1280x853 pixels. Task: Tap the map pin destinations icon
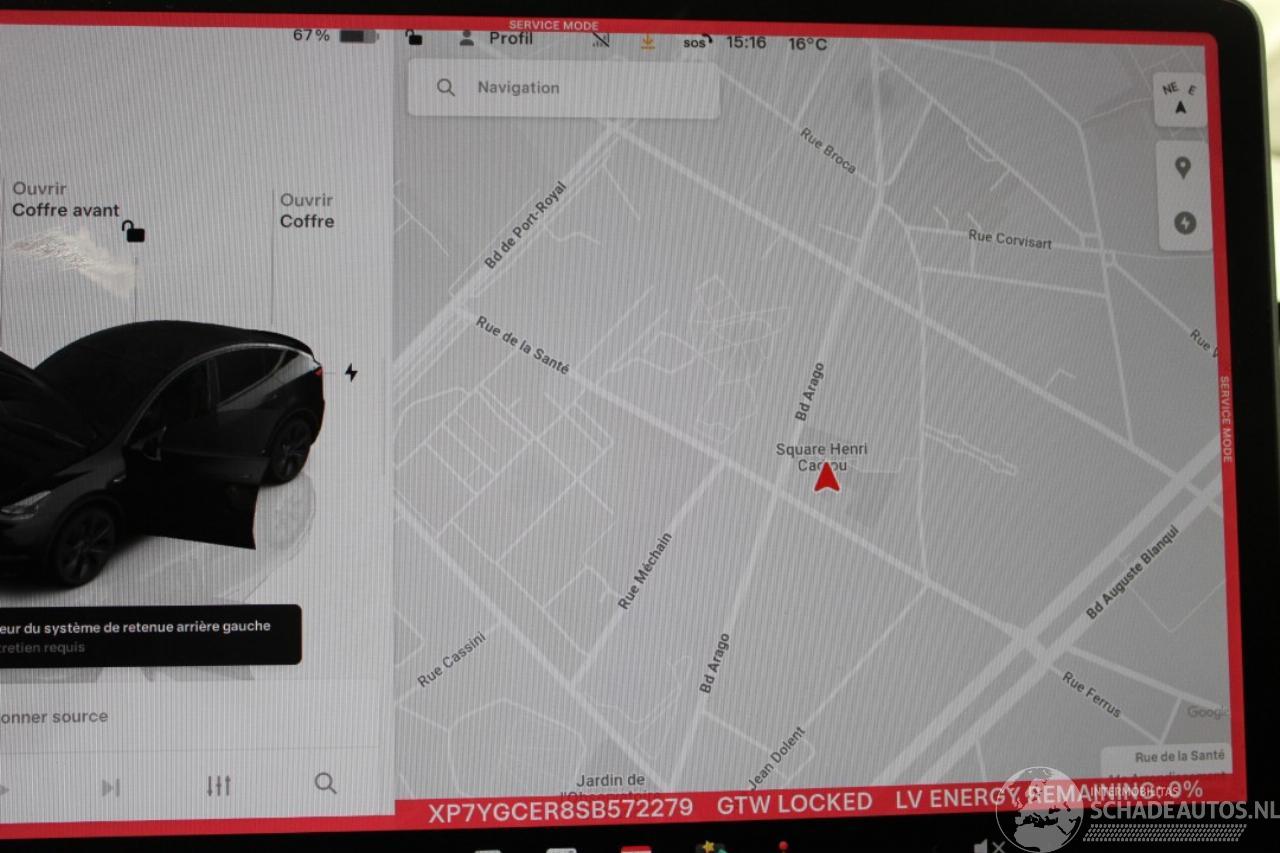1183,168
